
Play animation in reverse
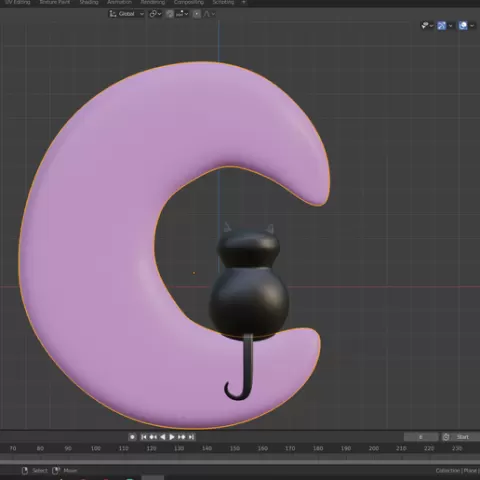pos(163,437)
